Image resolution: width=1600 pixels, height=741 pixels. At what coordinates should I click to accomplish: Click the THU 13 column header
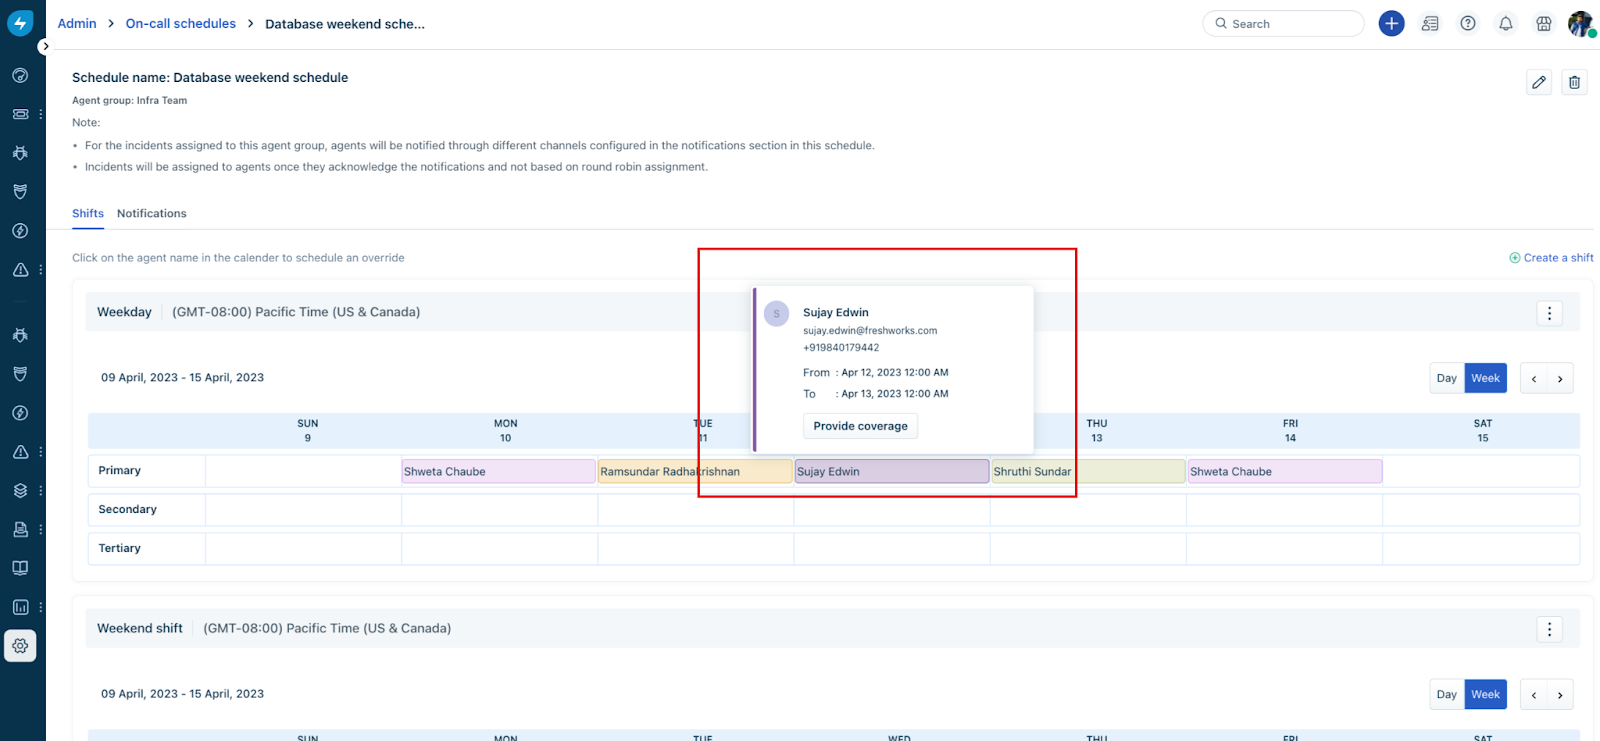coord(1097,430)
